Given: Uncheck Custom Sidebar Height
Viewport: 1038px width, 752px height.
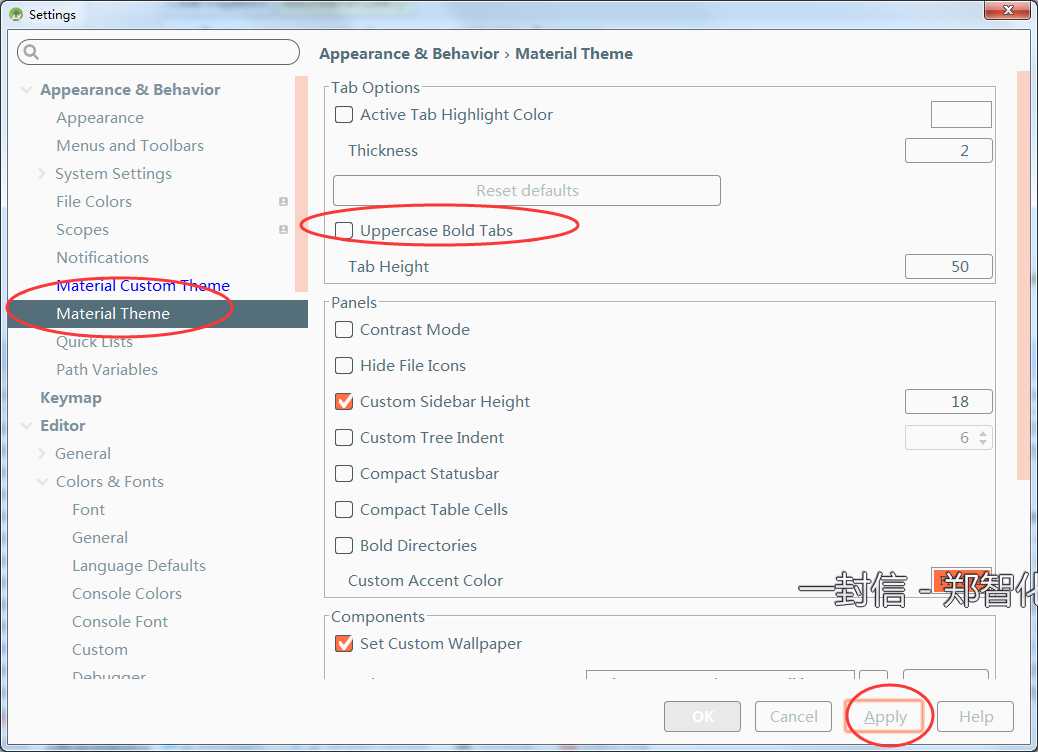Looking at the screenshot, I should tap(344, 401).
